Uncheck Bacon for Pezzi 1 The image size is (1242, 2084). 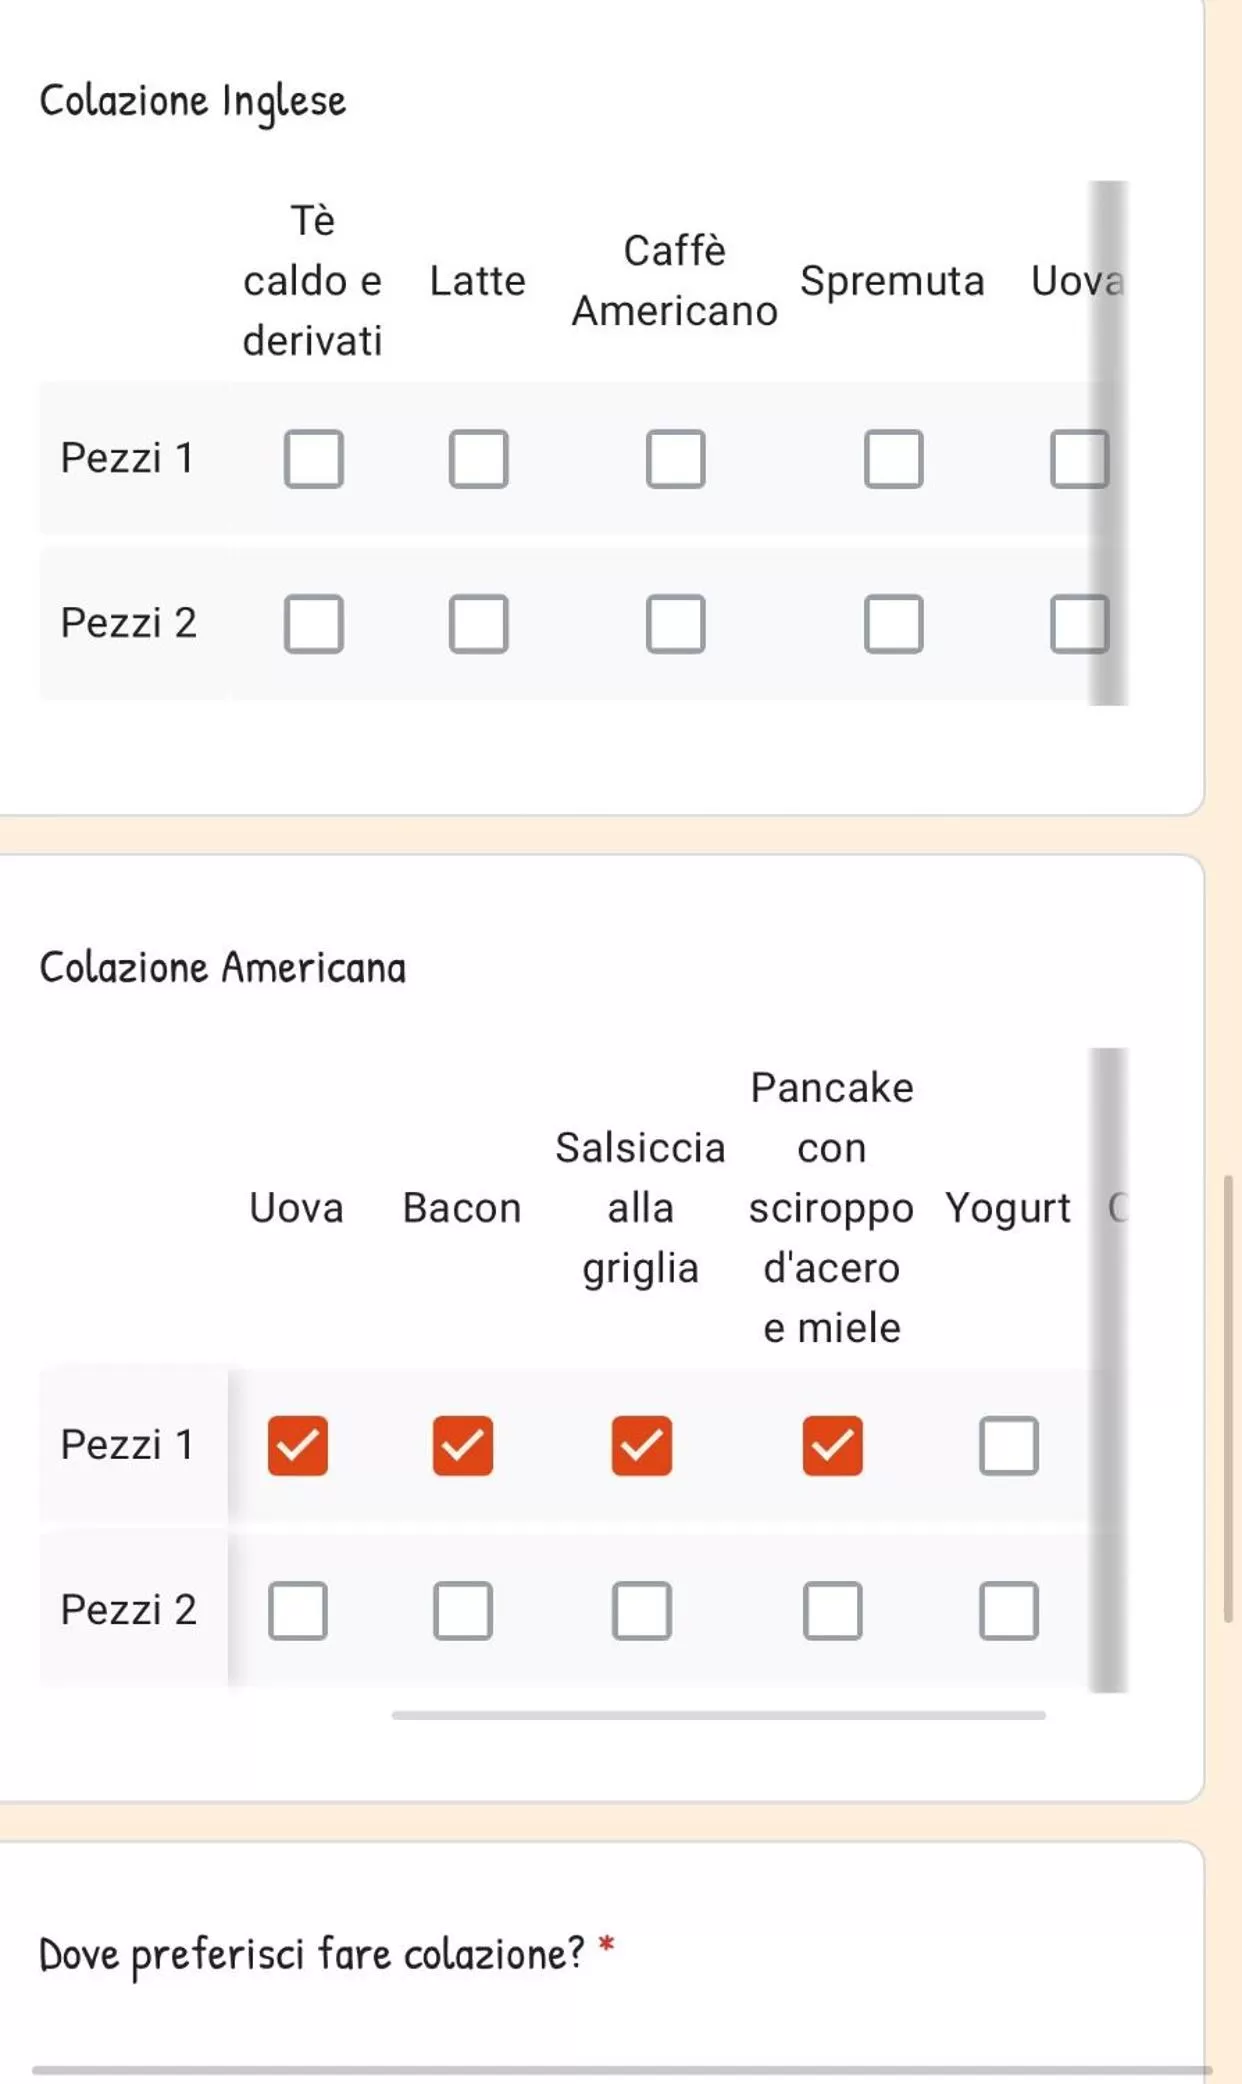(x=463, y=1446)
